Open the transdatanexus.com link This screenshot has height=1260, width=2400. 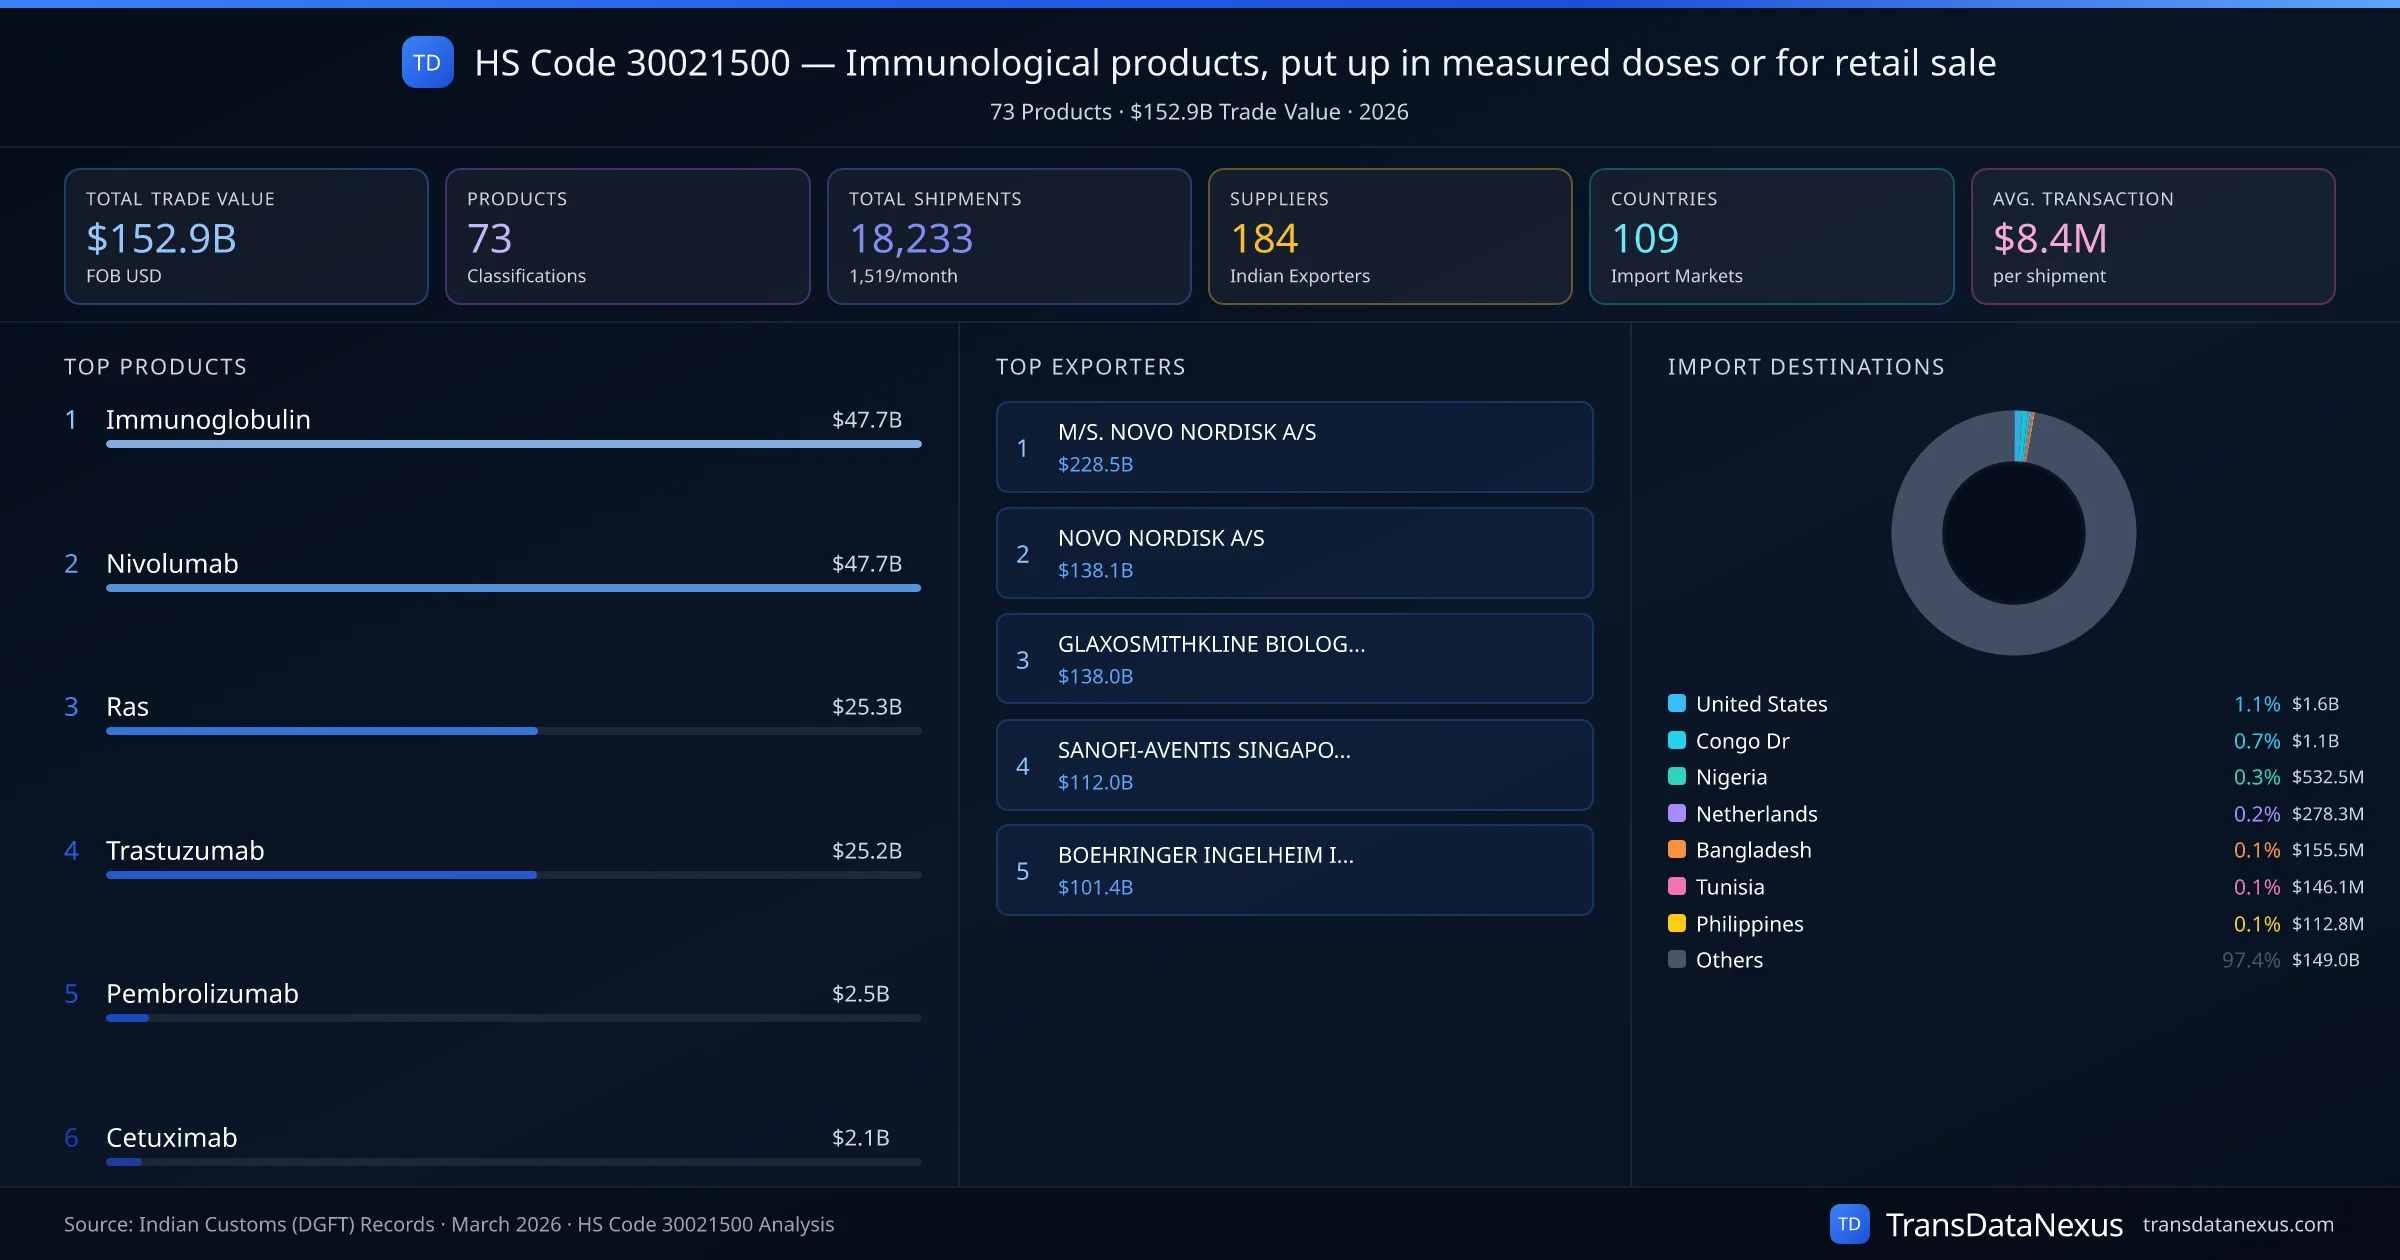click(x=2238, y=1224)
